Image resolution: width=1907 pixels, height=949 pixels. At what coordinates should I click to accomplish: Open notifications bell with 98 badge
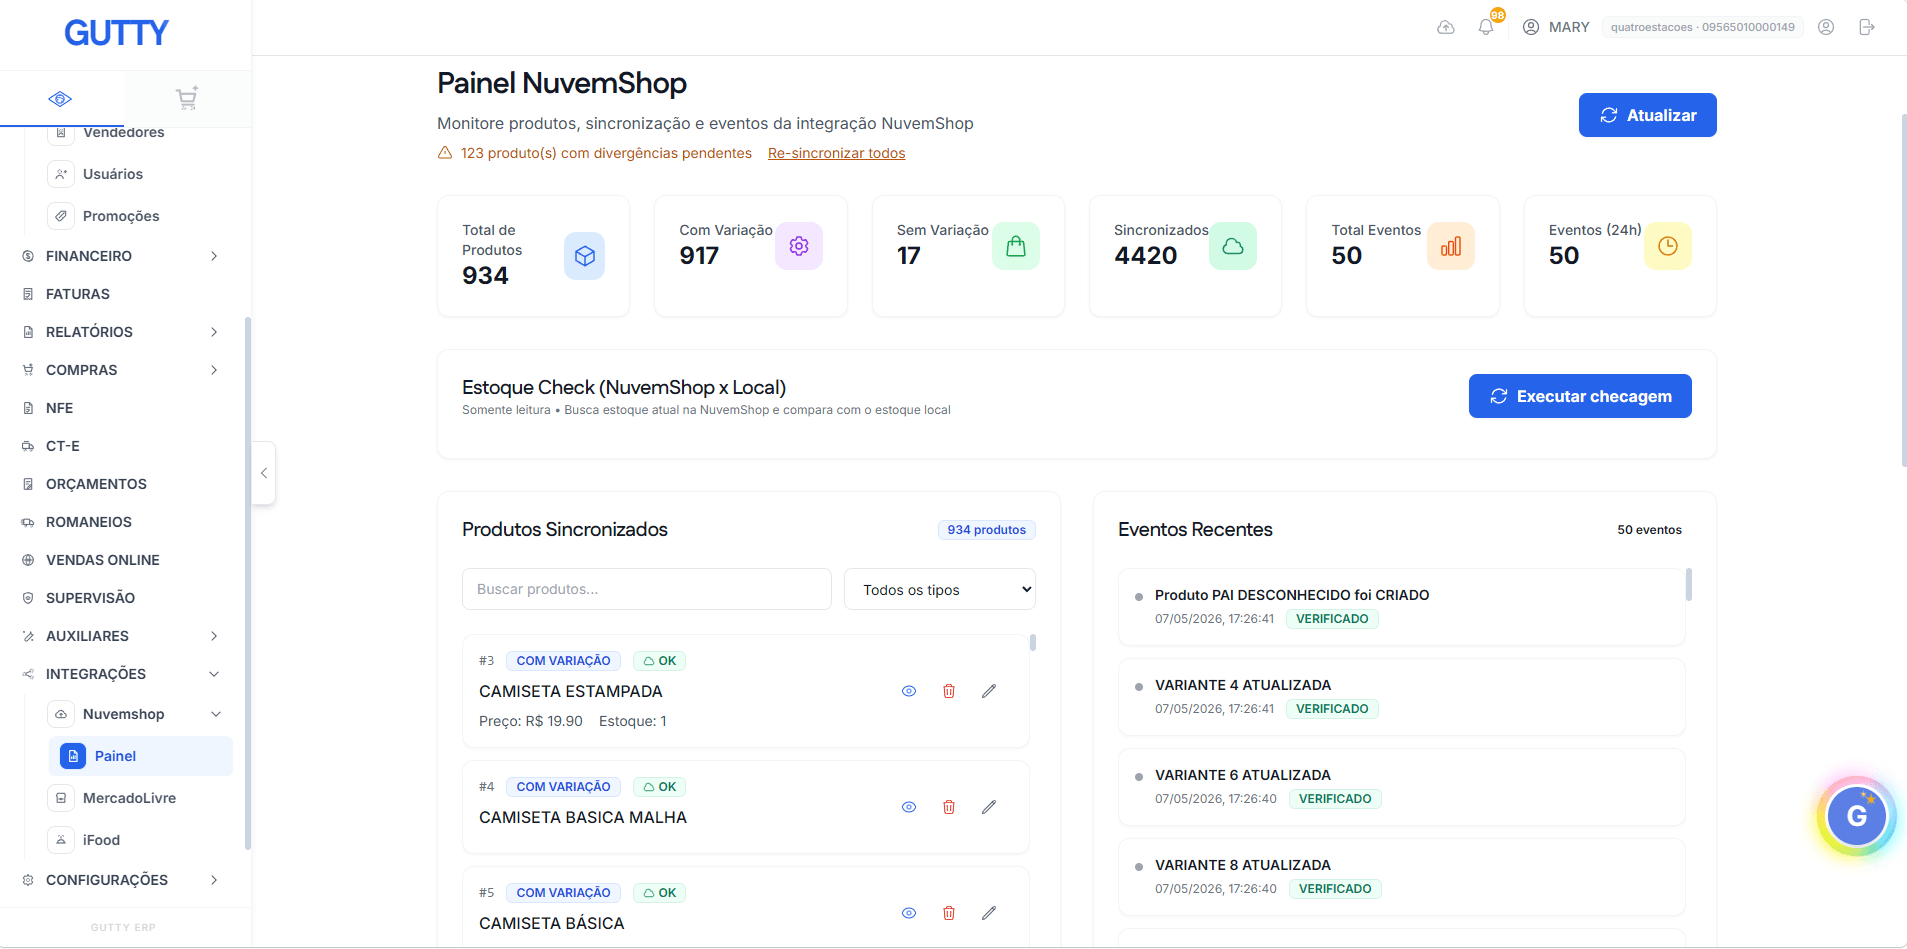coord(1487,26)
